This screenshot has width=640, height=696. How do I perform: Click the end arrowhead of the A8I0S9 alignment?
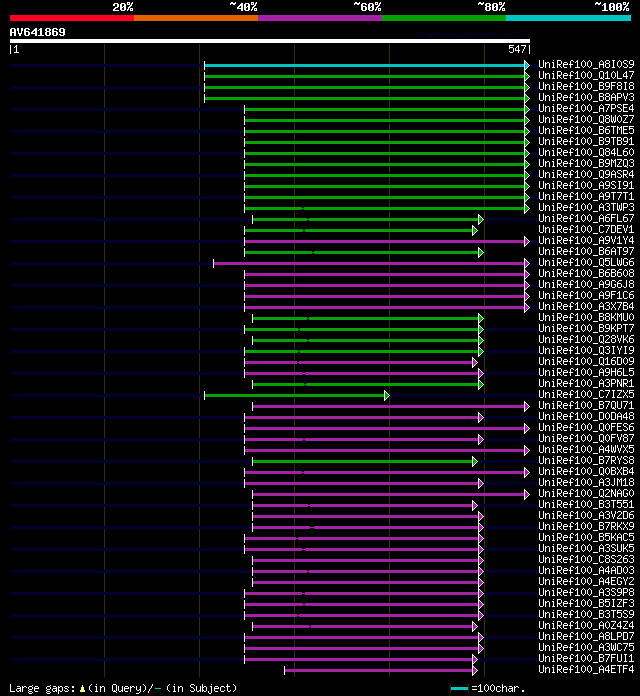(527, 65)
